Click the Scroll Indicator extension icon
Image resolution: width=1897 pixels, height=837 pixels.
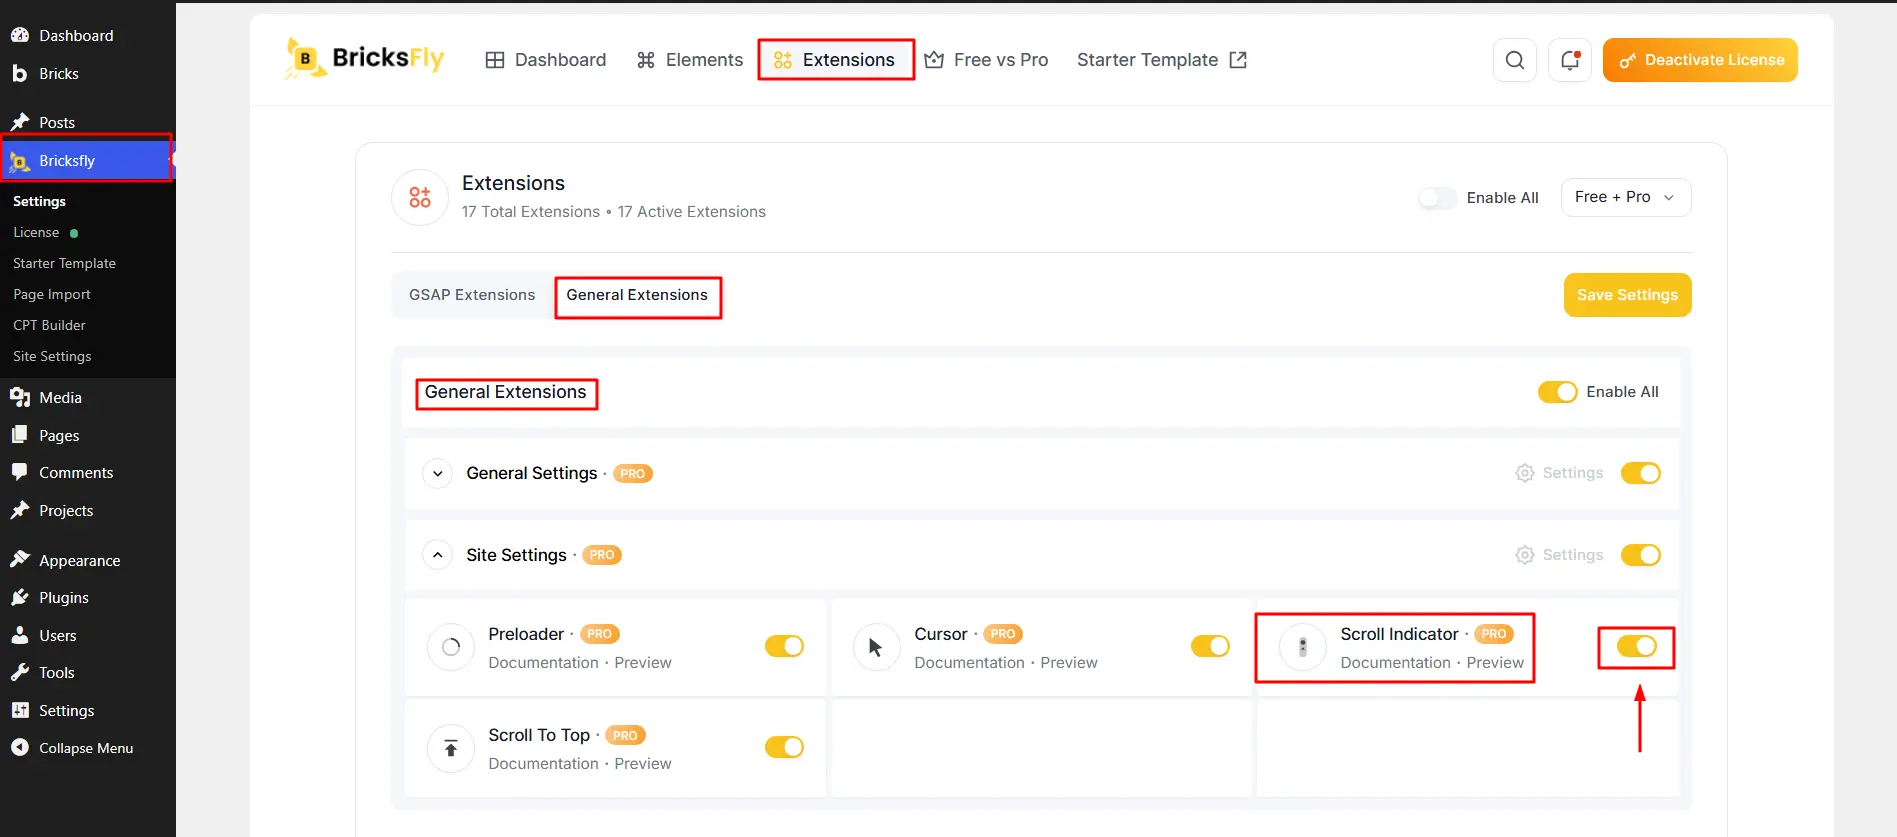(x=1302, y=647)
